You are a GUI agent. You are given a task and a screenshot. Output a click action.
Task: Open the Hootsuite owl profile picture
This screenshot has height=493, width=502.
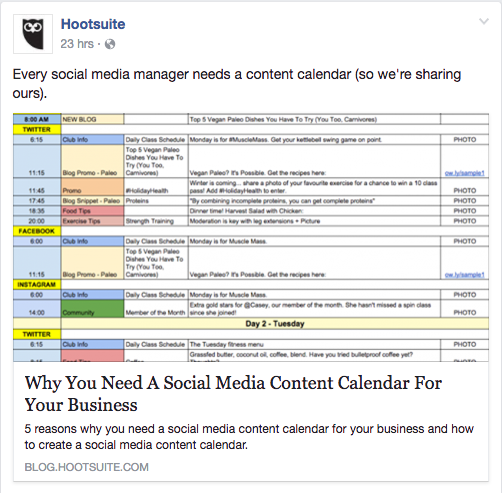pyautogui.click(x=33, y=34)
